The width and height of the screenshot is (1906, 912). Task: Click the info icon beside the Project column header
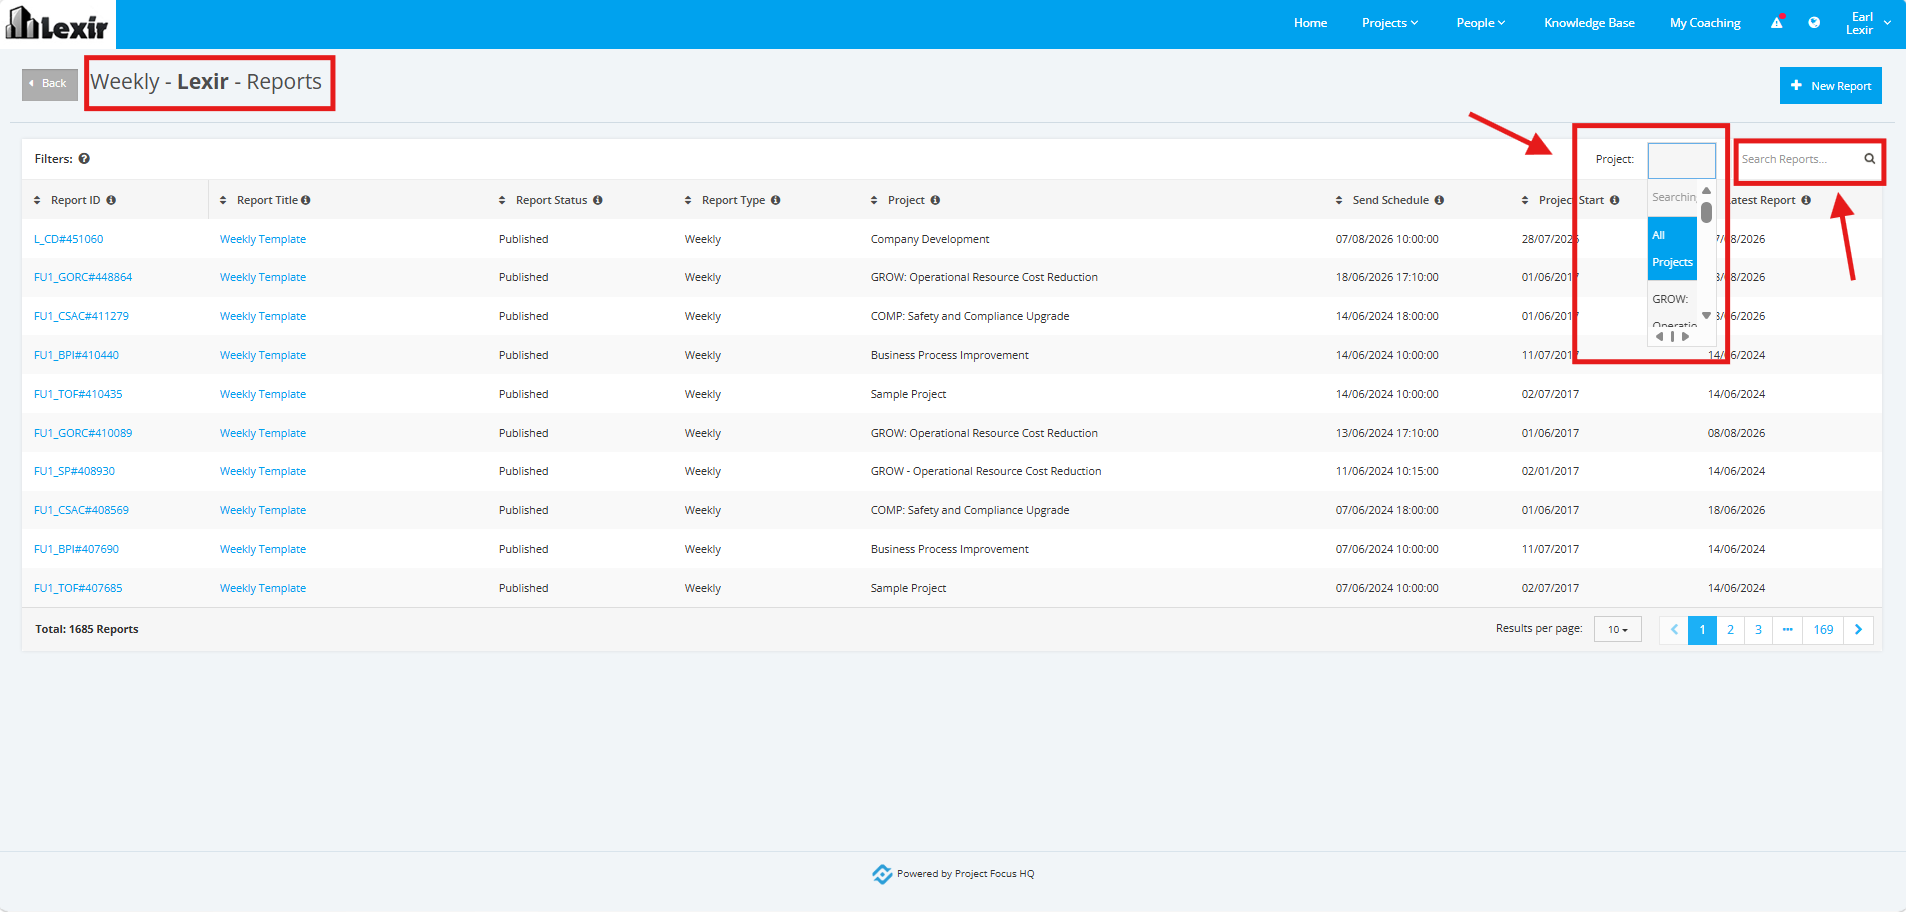935,200
